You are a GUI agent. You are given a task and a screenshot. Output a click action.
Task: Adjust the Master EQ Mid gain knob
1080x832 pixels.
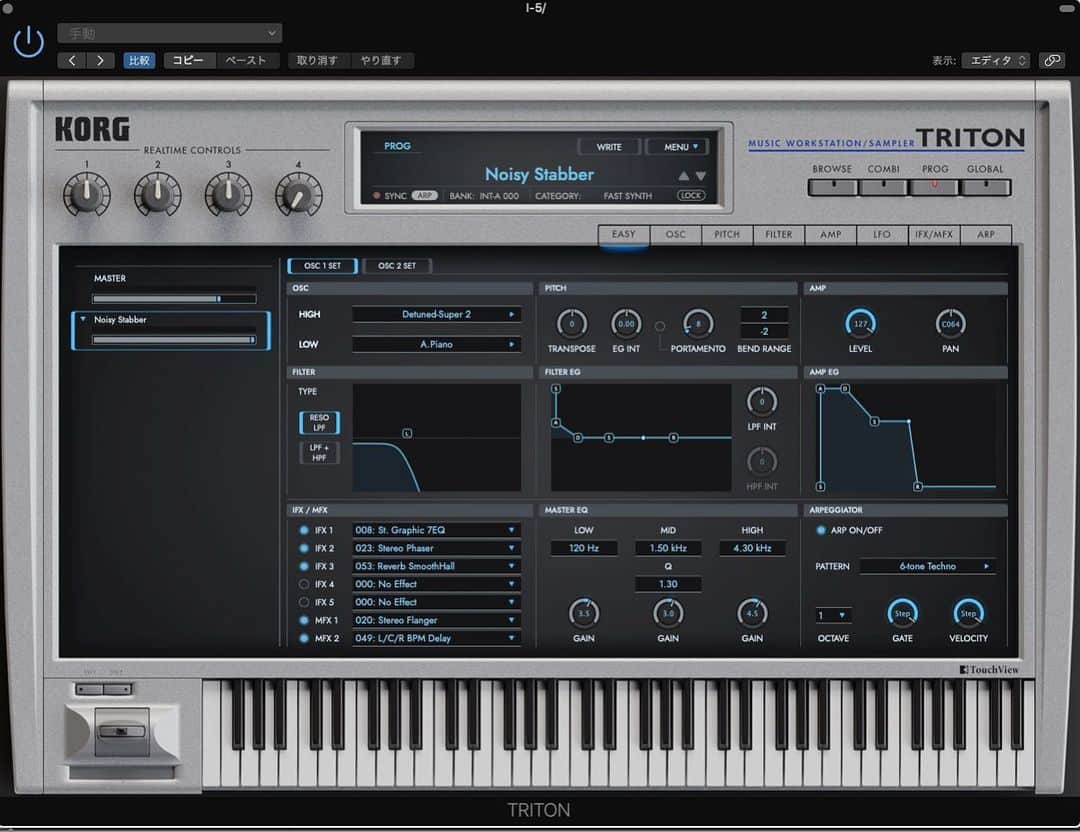point(668,613)
